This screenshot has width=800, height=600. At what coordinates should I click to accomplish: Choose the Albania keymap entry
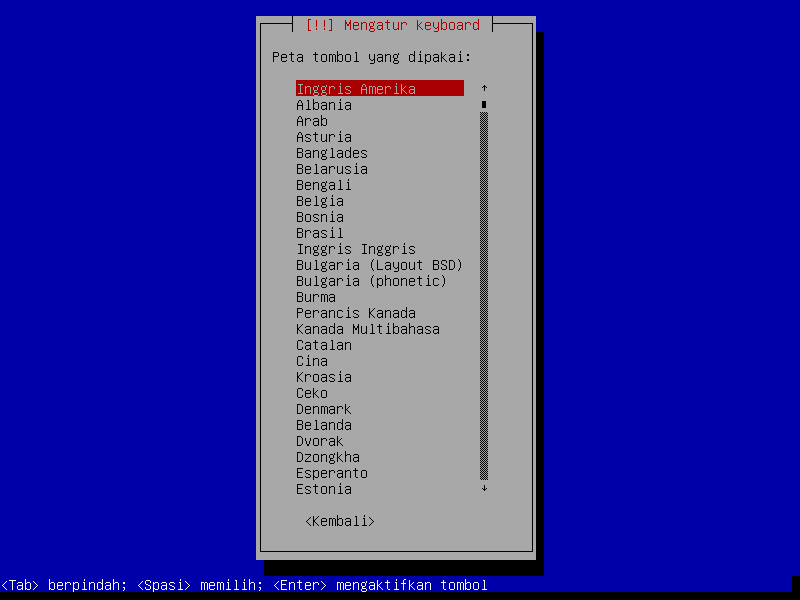click(x=324, y=105)
